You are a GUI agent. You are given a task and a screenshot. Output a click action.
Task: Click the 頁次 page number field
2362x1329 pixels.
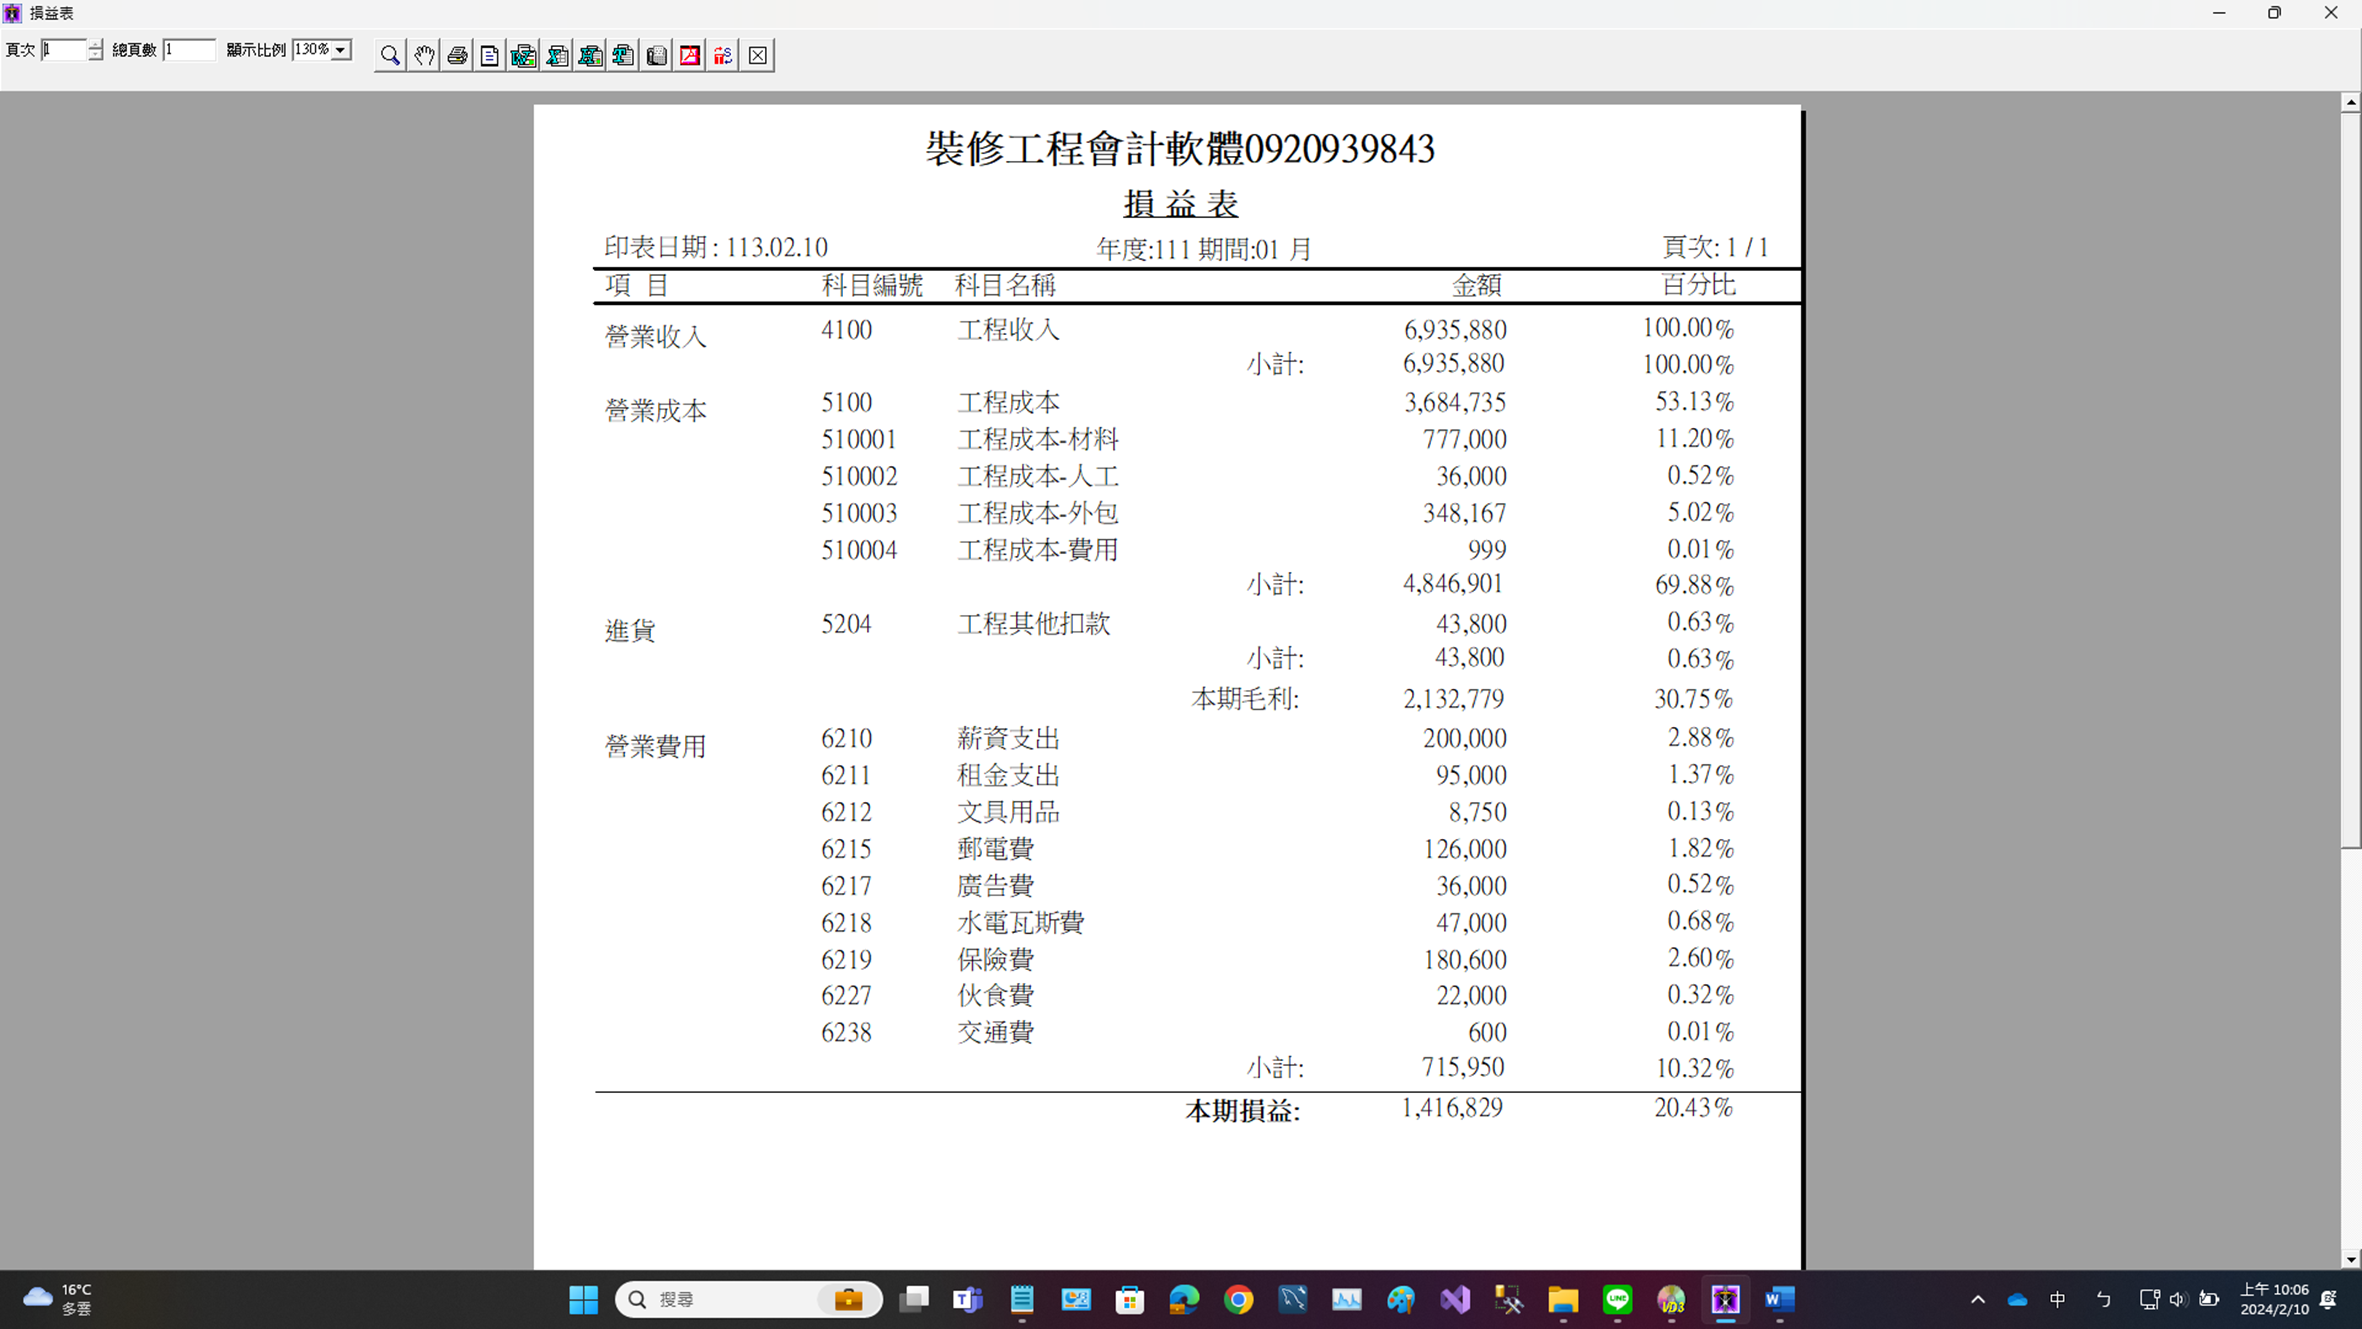pyautogui.click(x=63, y=50)
